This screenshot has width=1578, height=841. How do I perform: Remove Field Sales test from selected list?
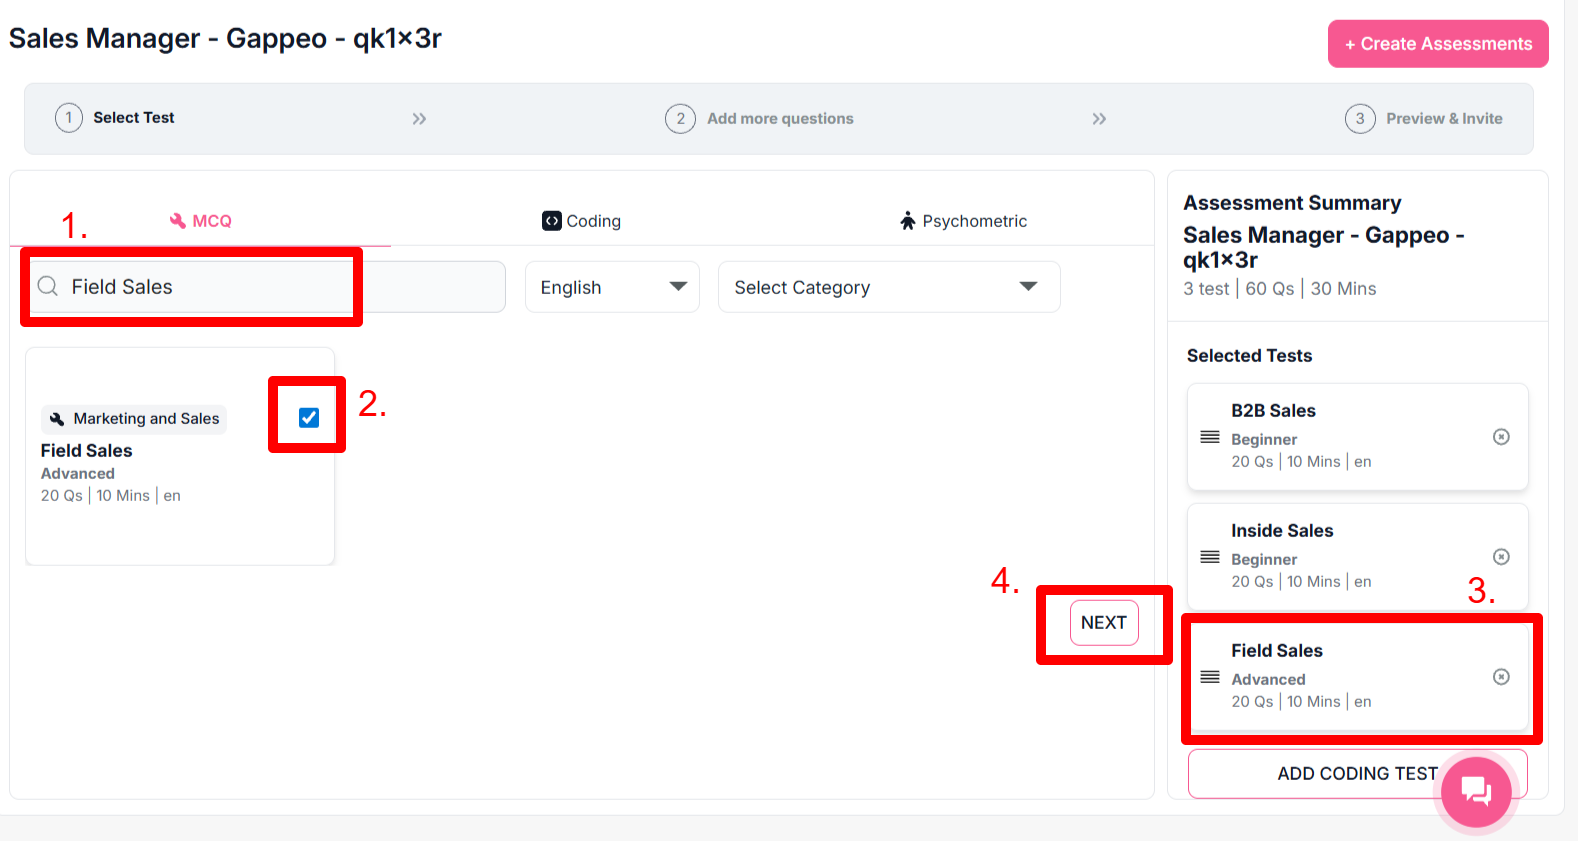point(1501,677)
